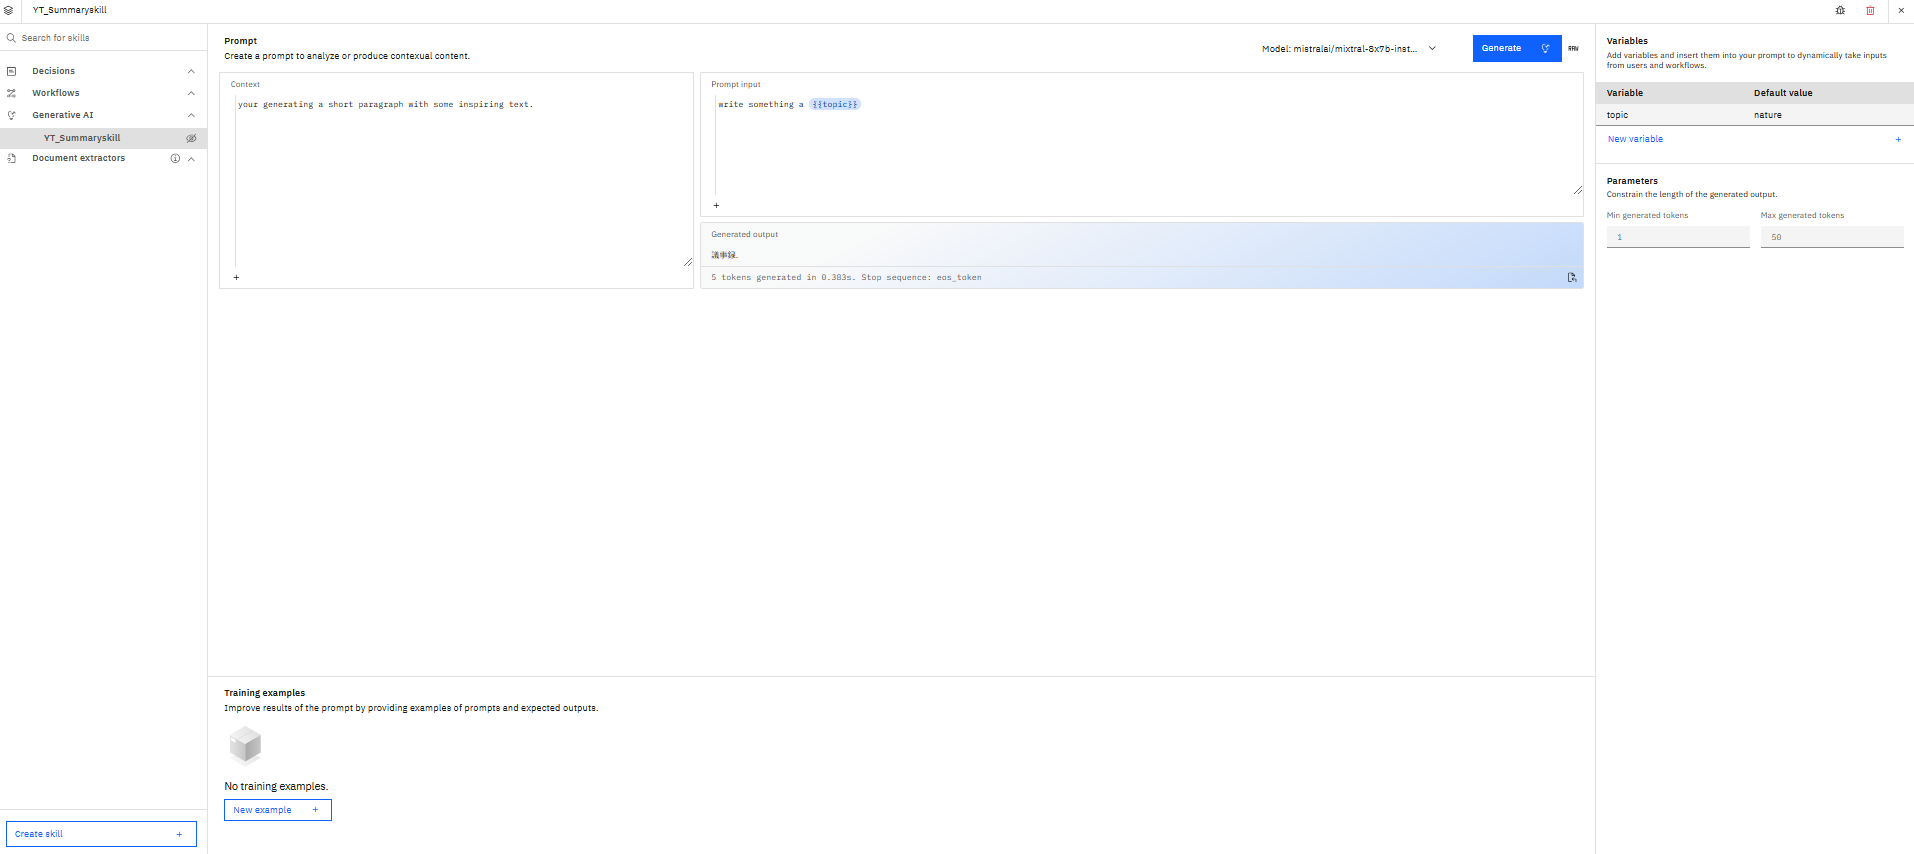Delete the skill with the red trash icon
This screenshot has width=1914, height=854.
[1870, 10]
